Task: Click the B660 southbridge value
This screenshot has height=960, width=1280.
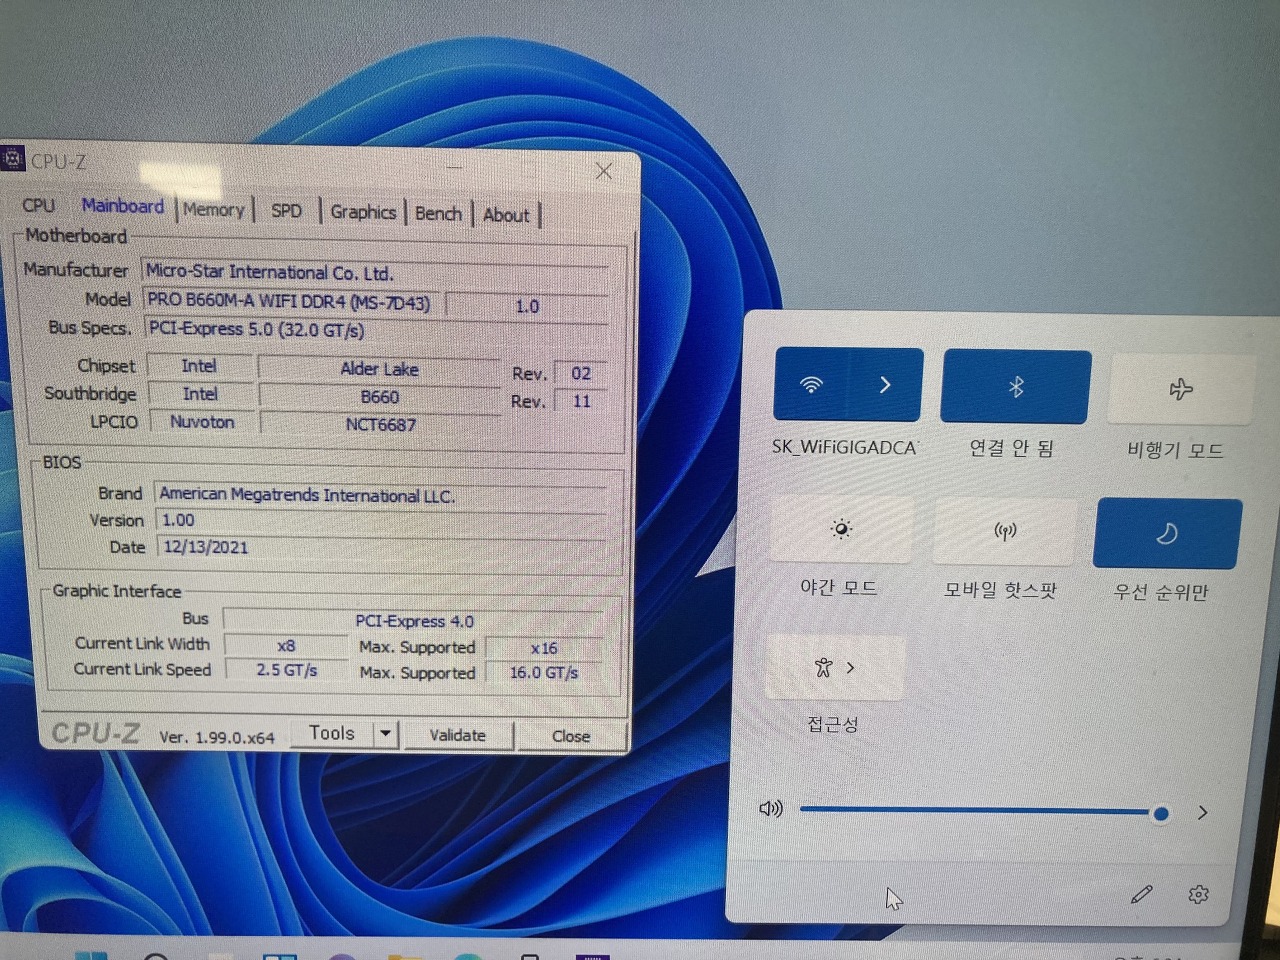Action: click(380, 397)
